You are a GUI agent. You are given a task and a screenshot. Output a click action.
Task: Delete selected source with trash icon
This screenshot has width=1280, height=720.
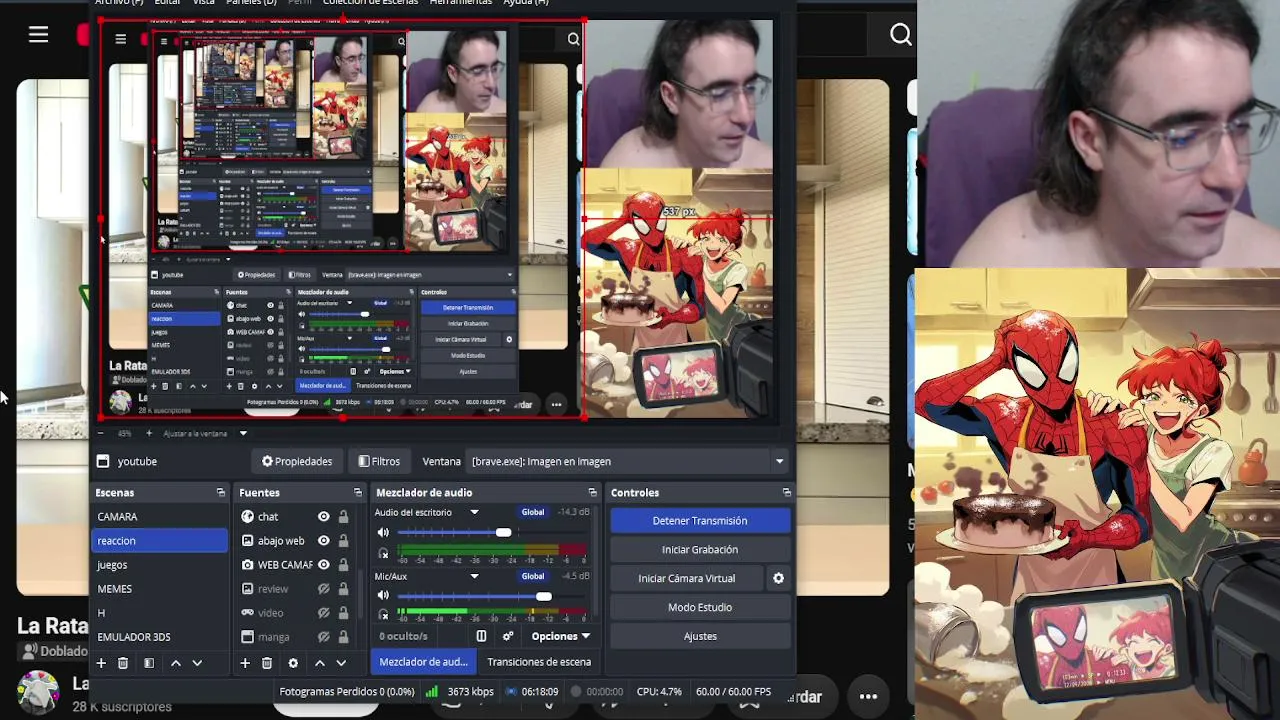pos(267,663)
